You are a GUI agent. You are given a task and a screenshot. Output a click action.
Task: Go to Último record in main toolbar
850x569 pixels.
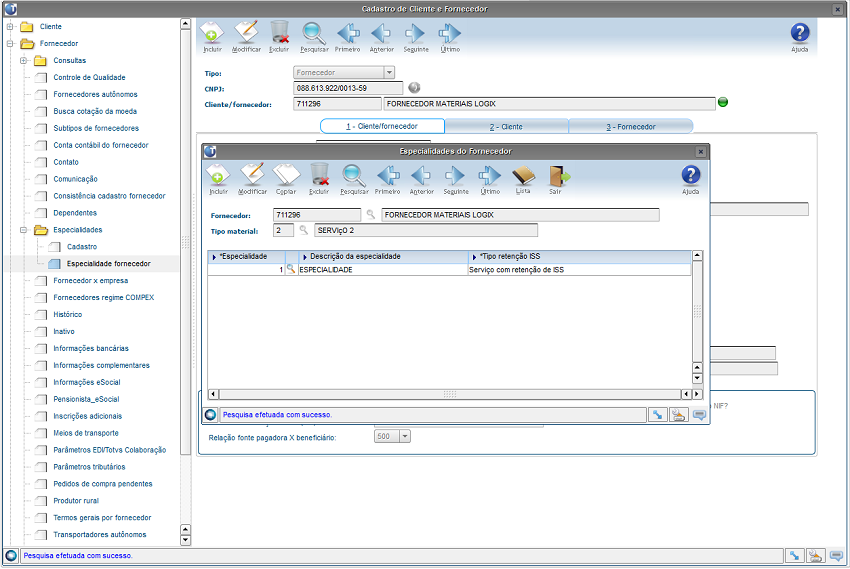pos(450,37)
